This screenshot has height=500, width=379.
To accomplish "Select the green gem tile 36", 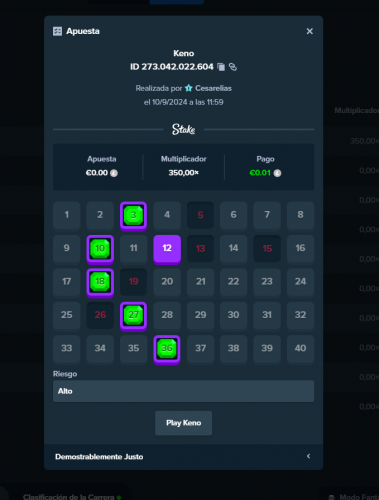I will point(167,349).
